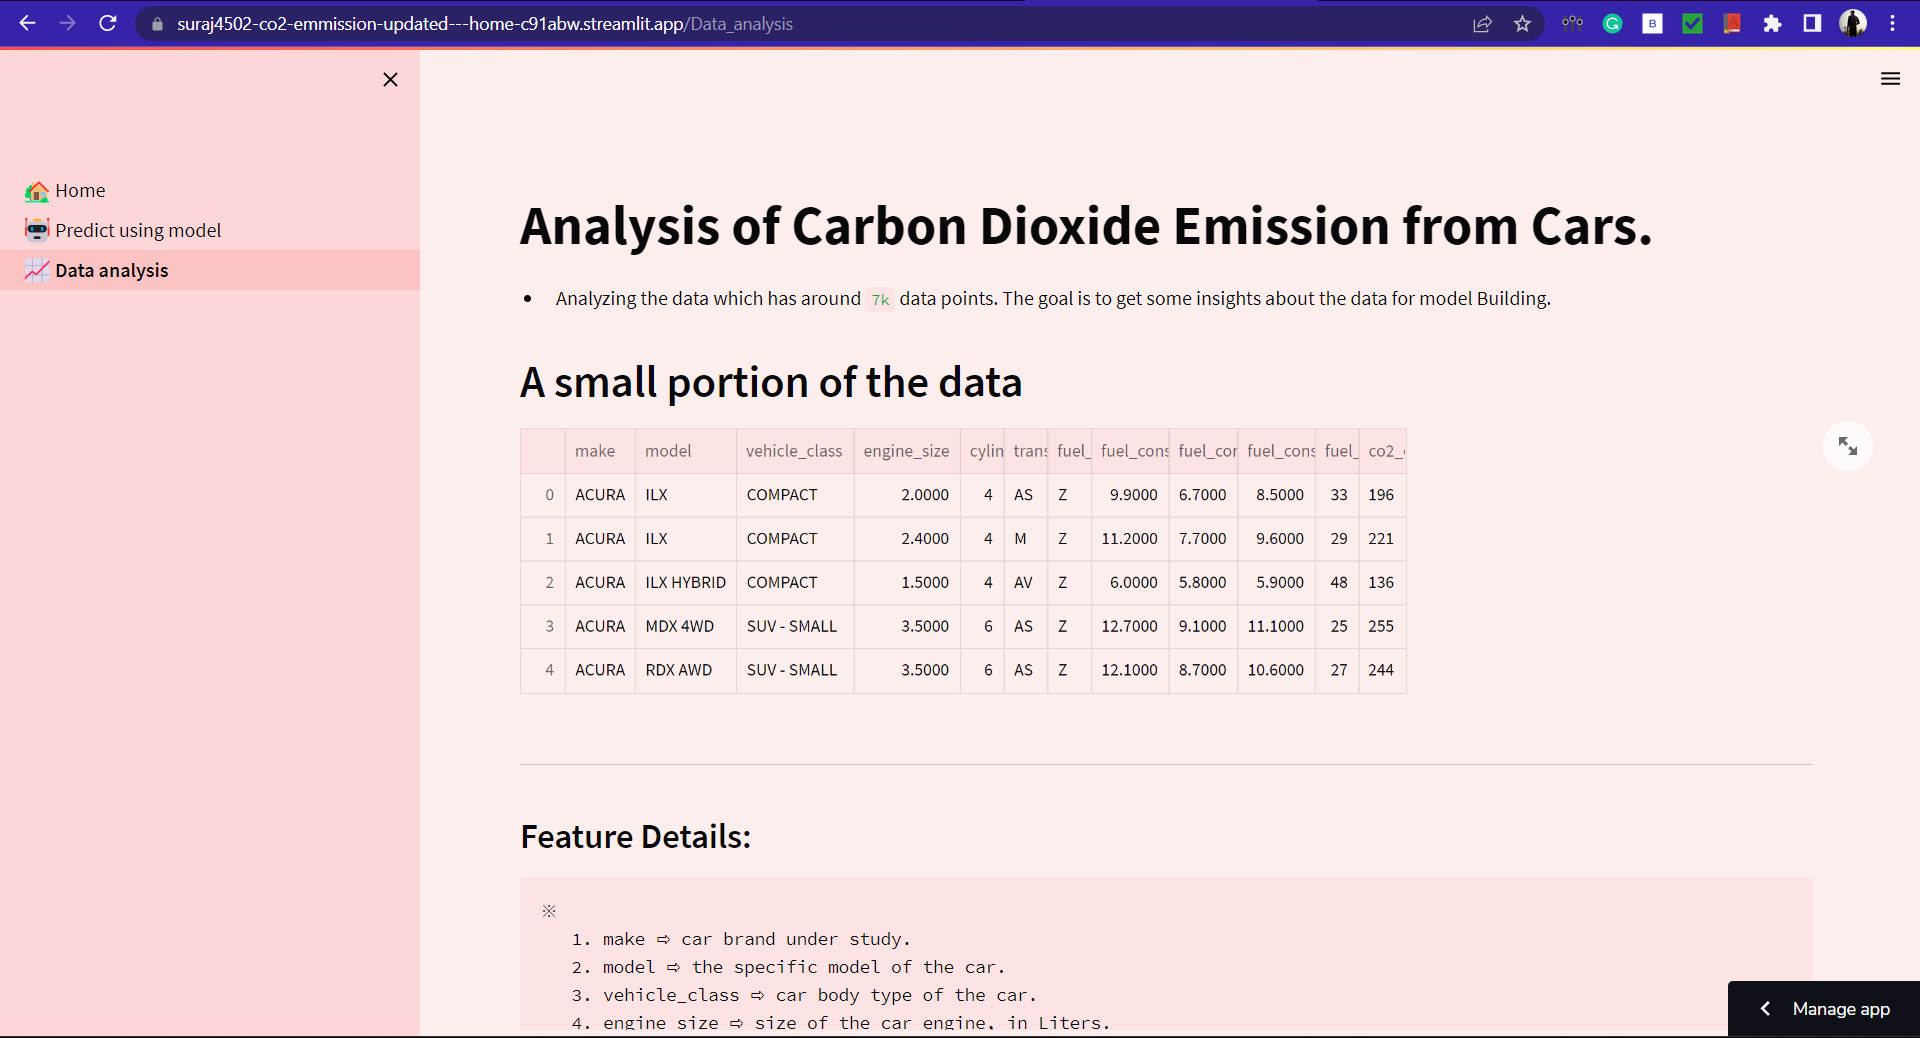Open Chrome's three-dot menu
Image resolution: width=1920 pixels, height=1038 pixels.
tap(1893, 23)
